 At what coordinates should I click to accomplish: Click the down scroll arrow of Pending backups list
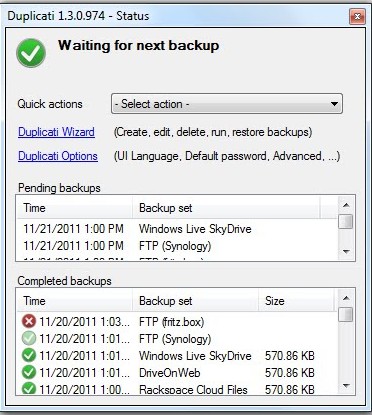coord(346,252)
